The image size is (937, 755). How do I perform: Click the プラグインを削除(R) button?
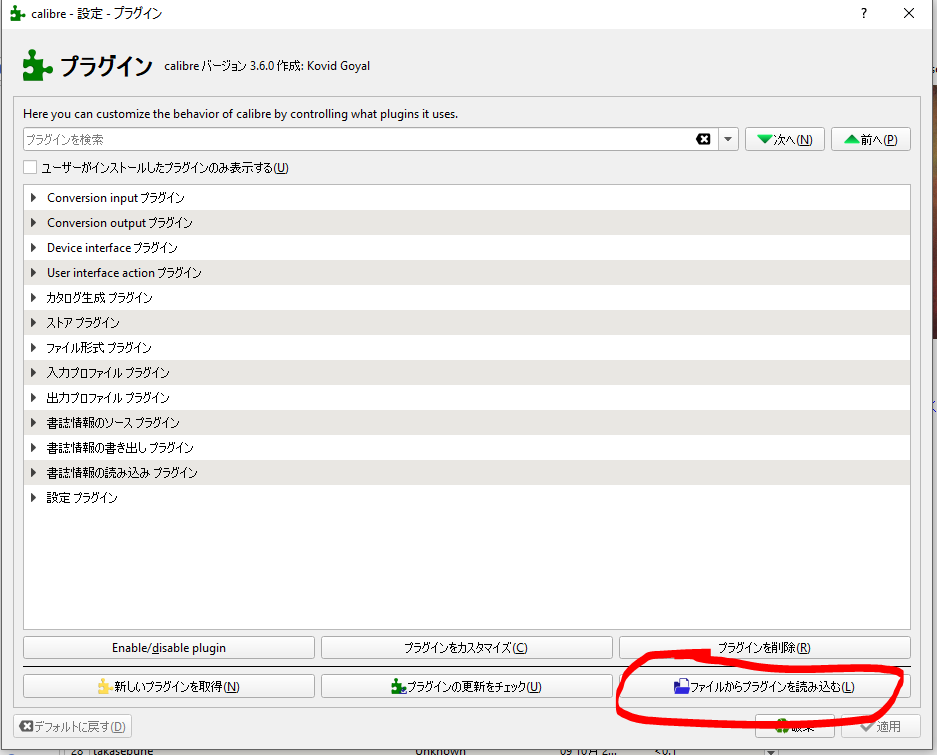pyautogui.click(x=765, y=647)
